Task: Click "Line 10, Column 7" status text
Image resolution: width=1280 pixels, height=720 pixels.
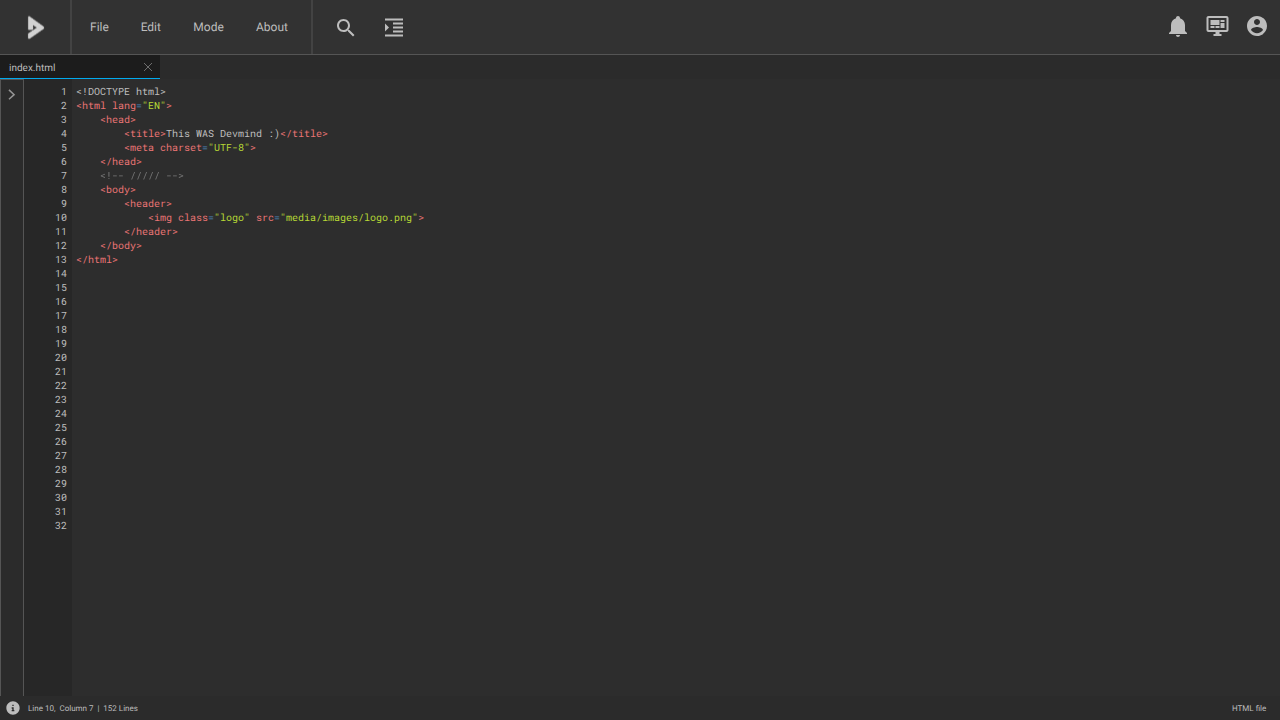Action: click(60, 708)
